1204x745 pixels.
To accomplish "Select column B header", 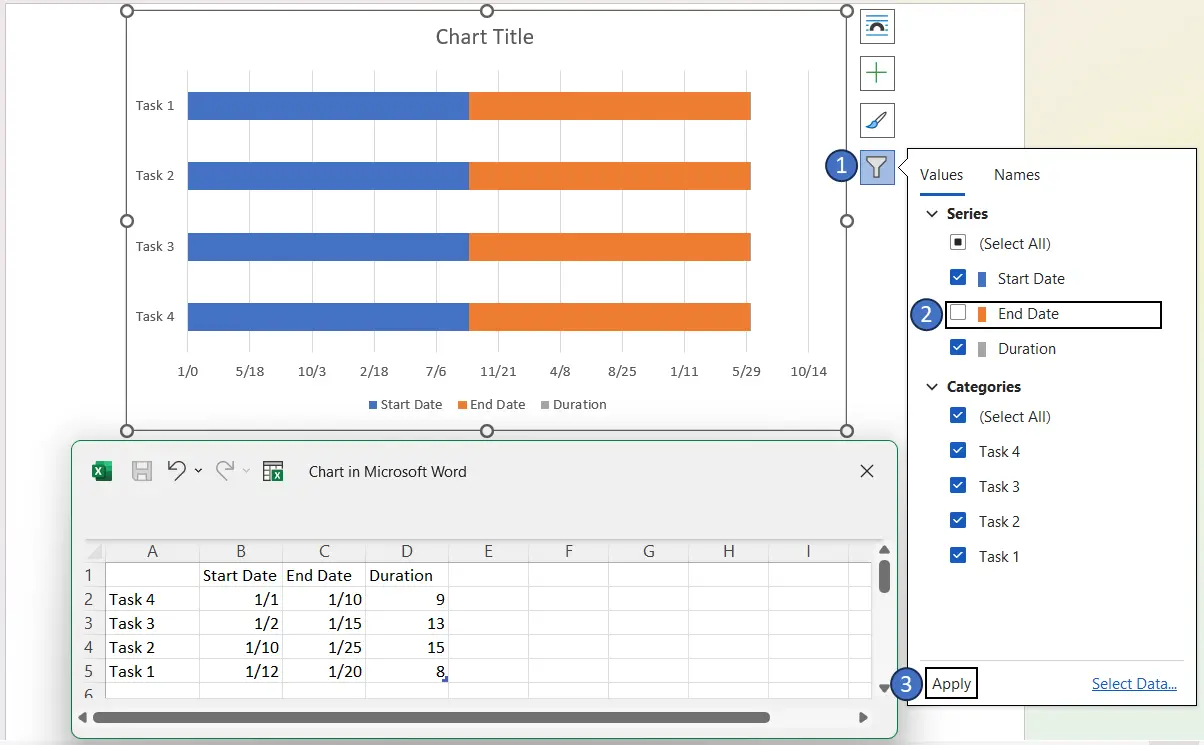I will pyautogui.click(x=241, y=551).
